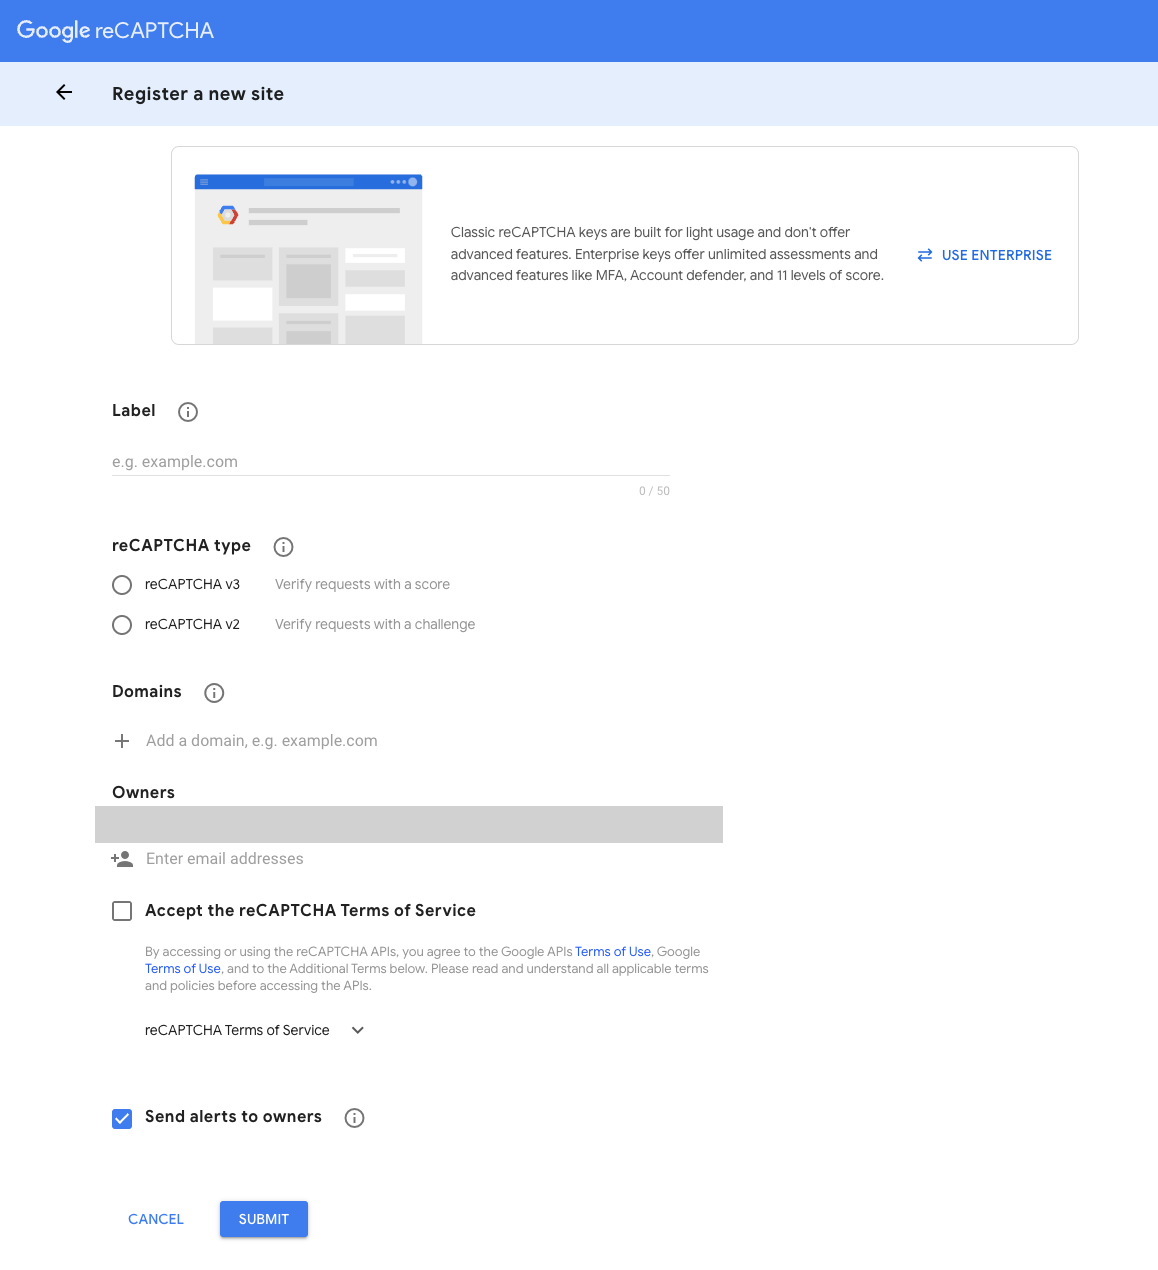Image resolution: width=1158 pixels, height=1270 pixels.
Task: Click the 'Register a new site' heading
Action: click(x=198, y=94)
